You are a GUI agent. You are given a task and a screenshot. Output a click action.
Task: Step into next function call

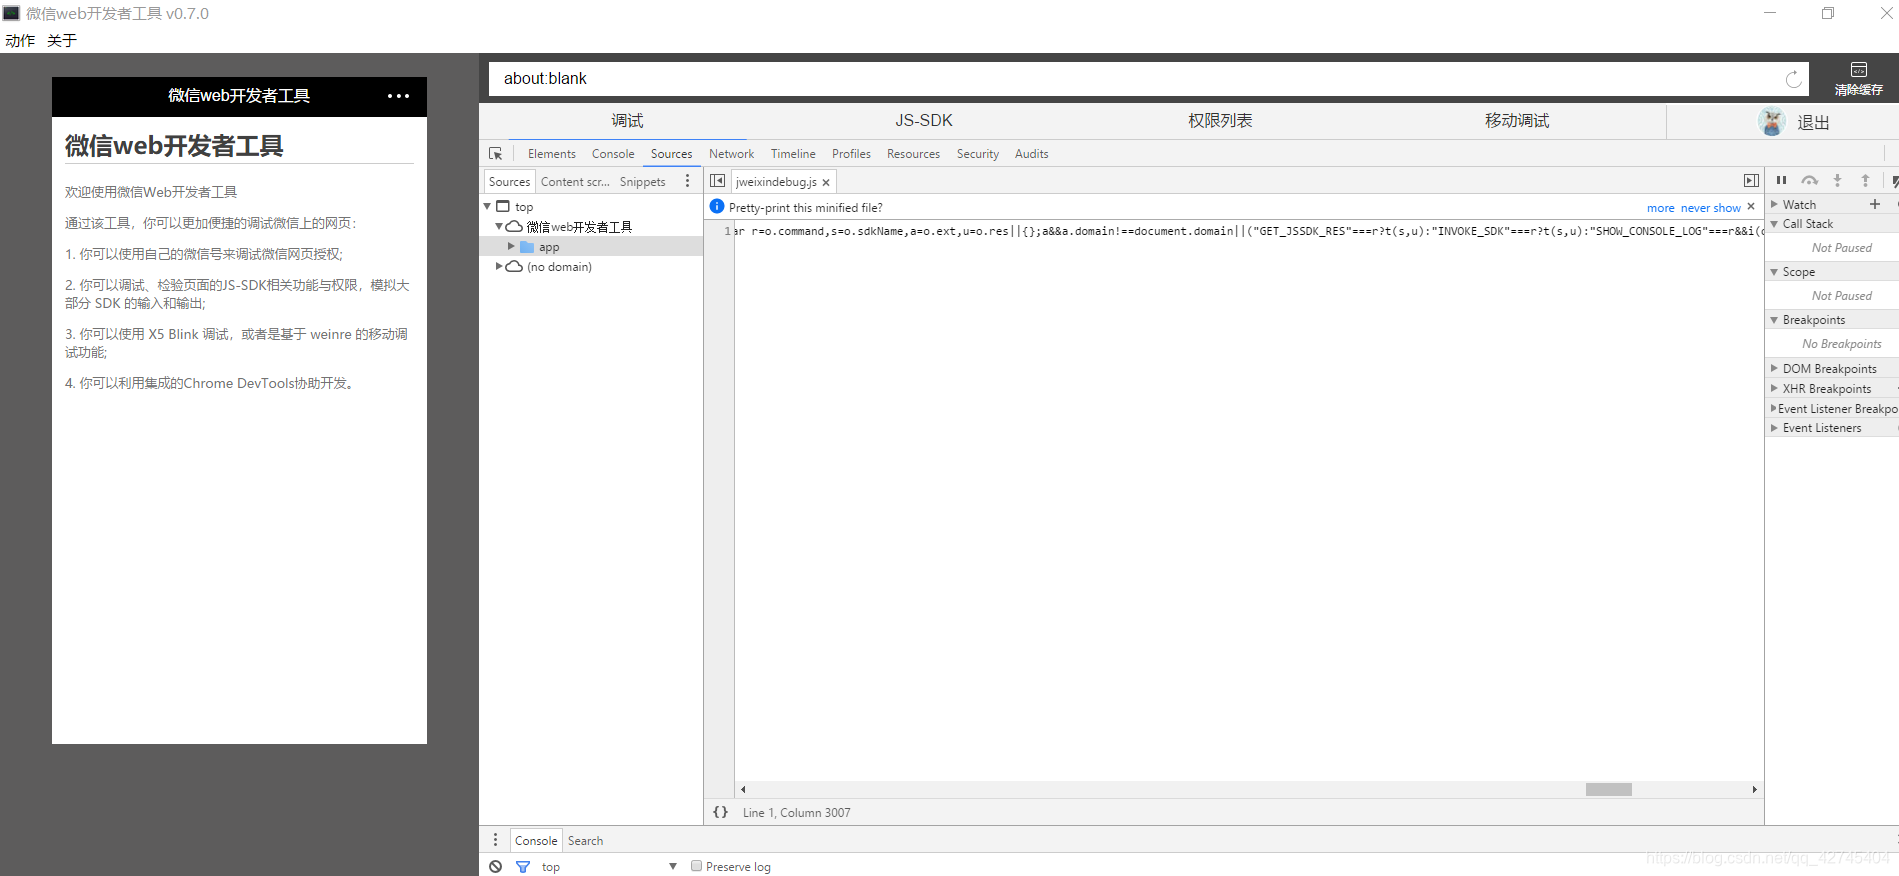coord(1837,180)
